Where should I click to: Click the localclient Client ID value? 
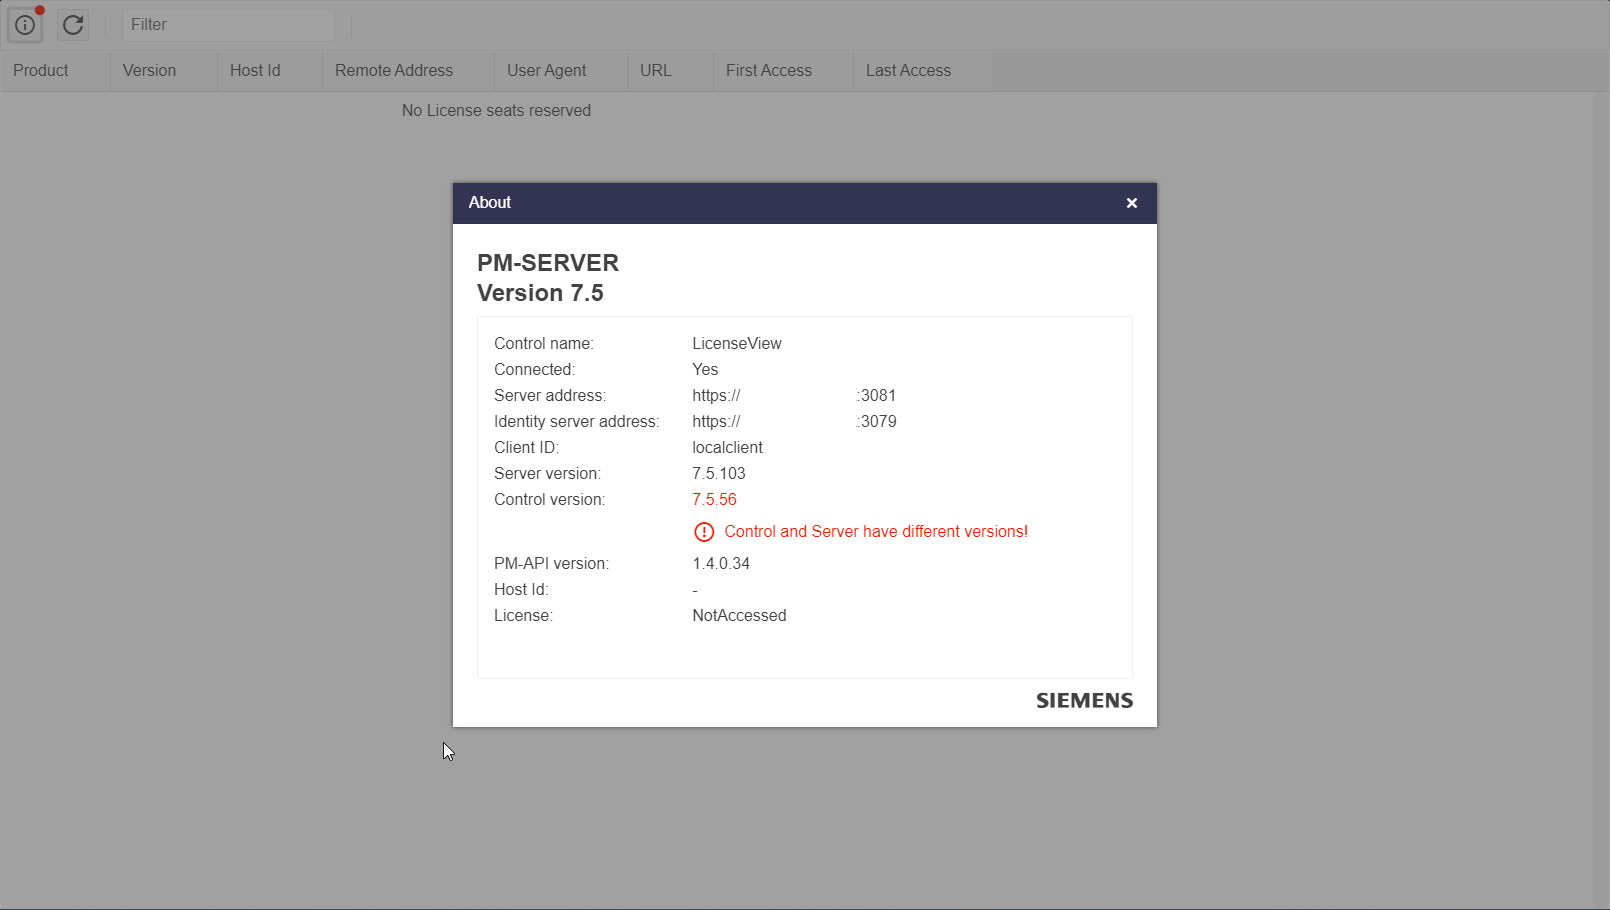tap(727, 448)
